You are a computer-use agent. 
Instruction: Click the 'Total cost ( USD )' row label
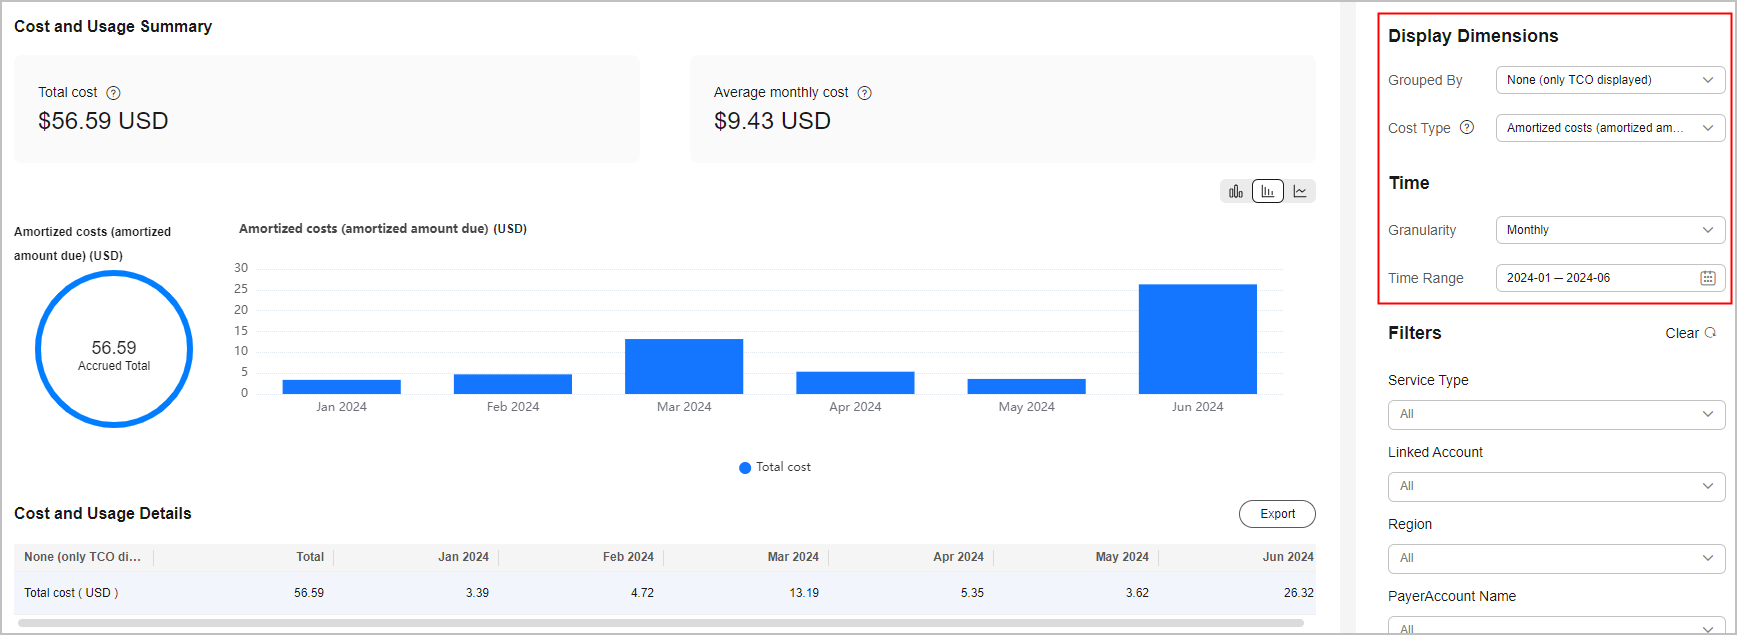click(x=71, y=593)
